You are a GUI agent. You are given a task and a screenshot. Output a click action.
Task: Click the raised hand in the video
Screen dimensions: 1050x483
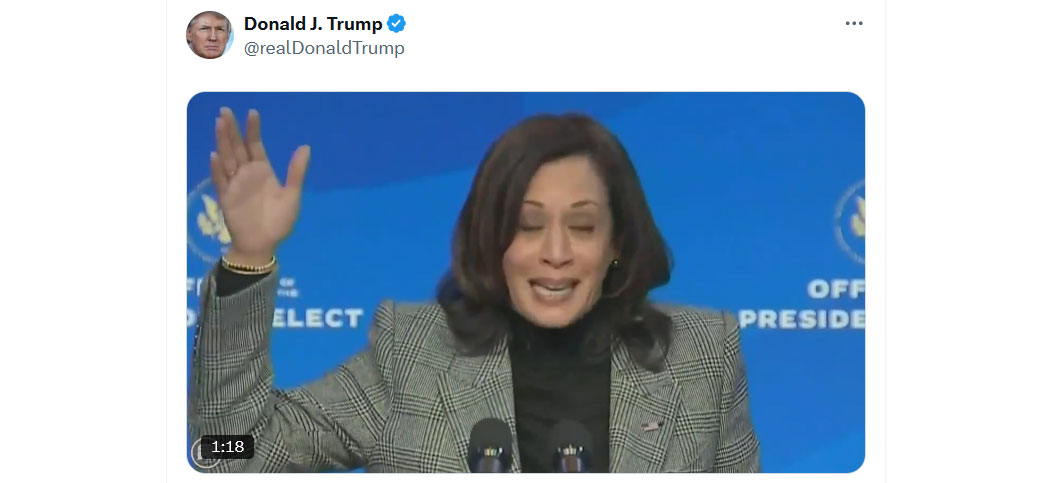click(256, 183)
